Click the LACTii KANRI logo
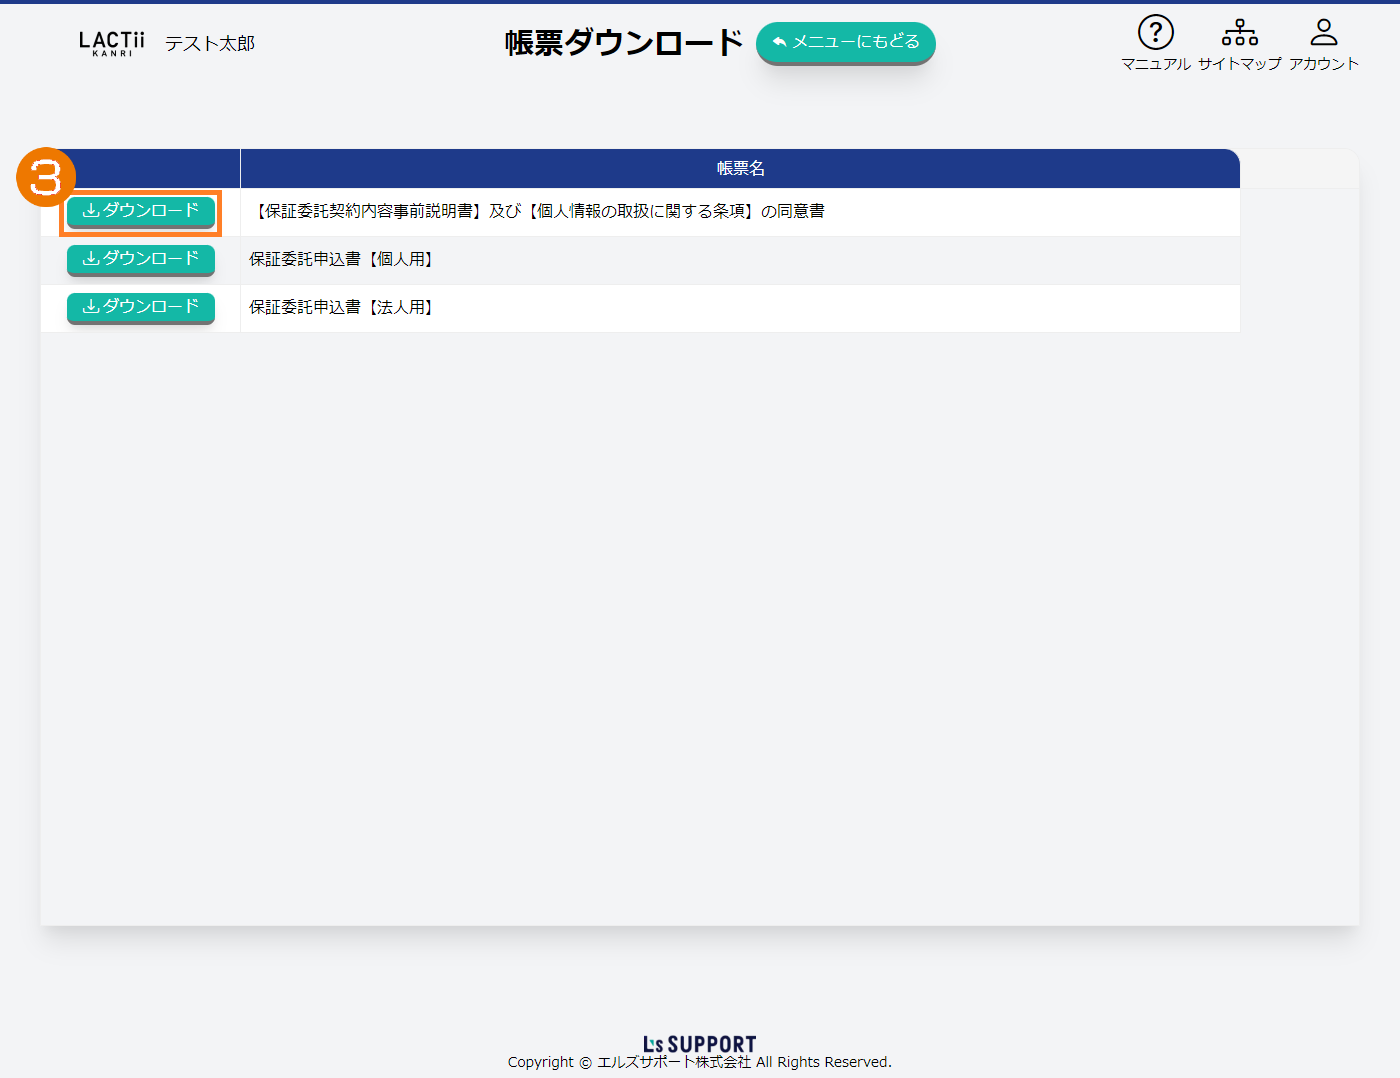Image resolution: width=1400 pixels, height=1078 pixels. coord(111,43)
